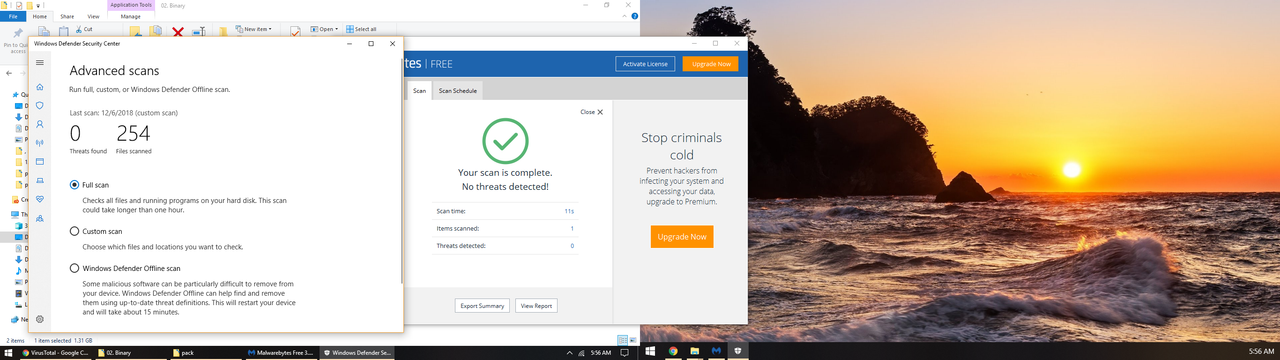Select Scan tab in Malwarebytes
Viewport: 1280px width, 360px height.
click(419, 90)
